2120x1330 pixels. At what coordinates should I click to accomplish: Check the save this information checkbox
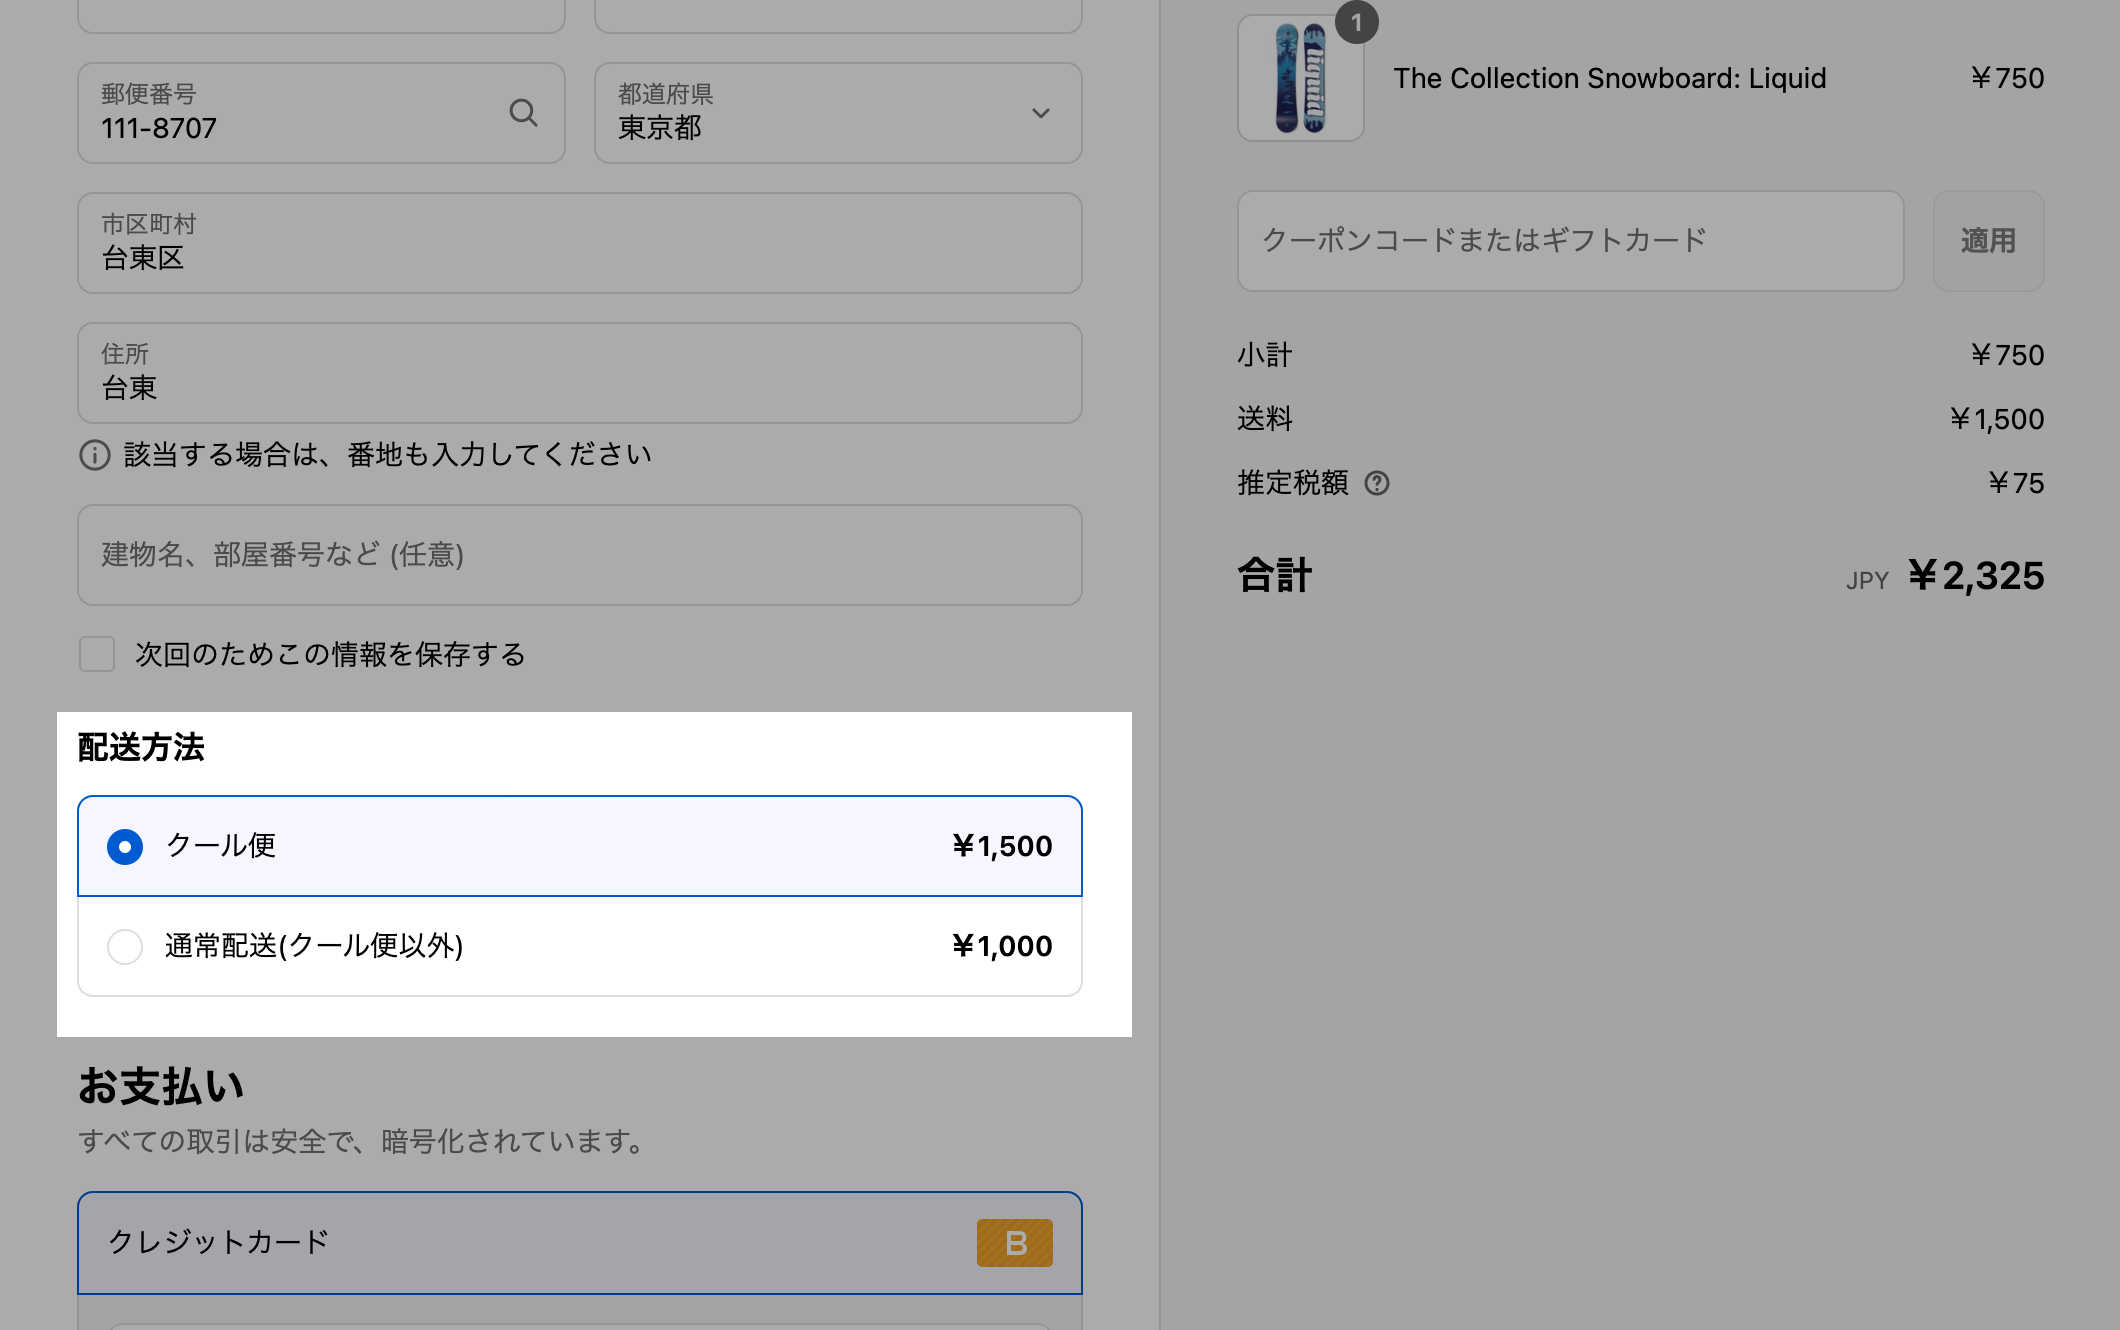click(97, 654)
